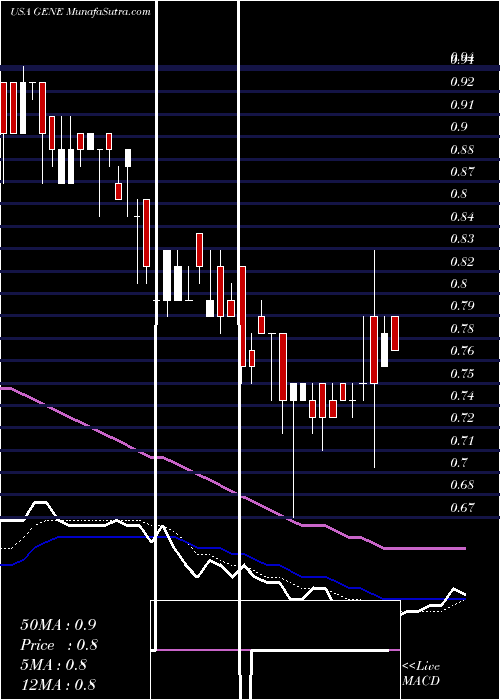
Task: Click the 0.76 price level label
Action: [x=462, y=351]
